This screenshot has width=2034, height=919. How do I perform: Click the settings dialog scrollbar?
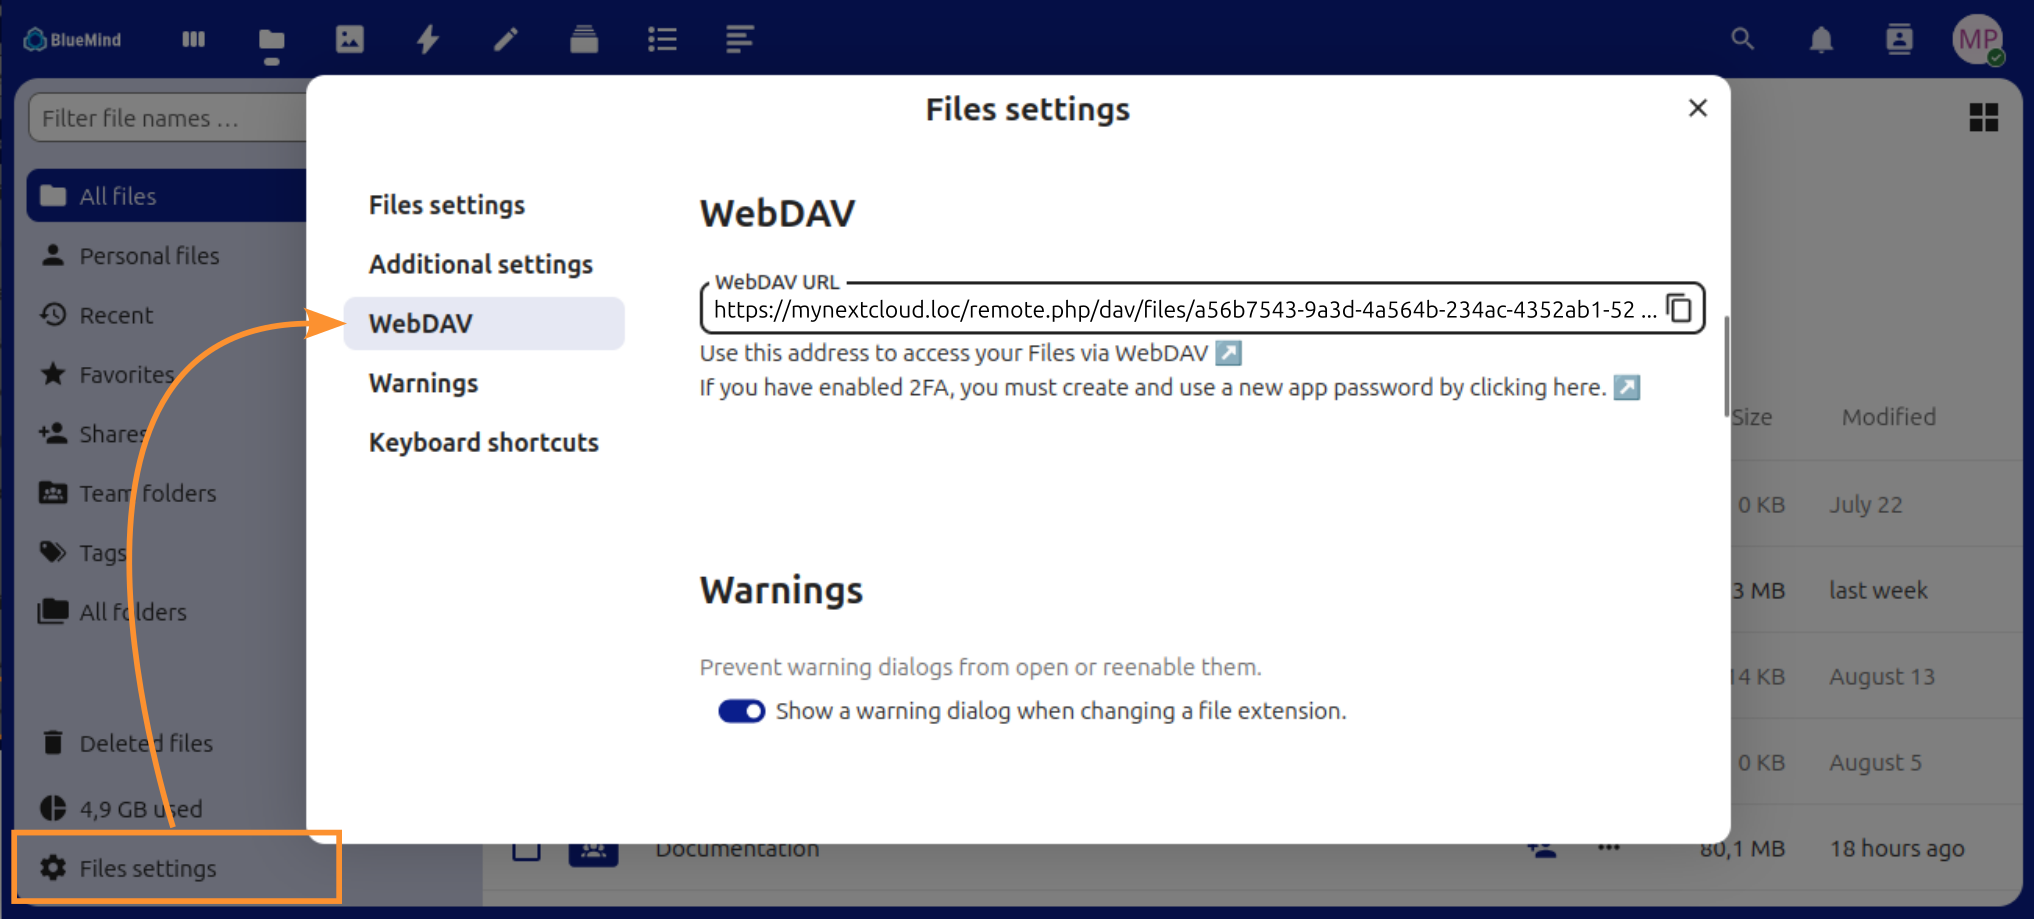(x=1726, y=366)
